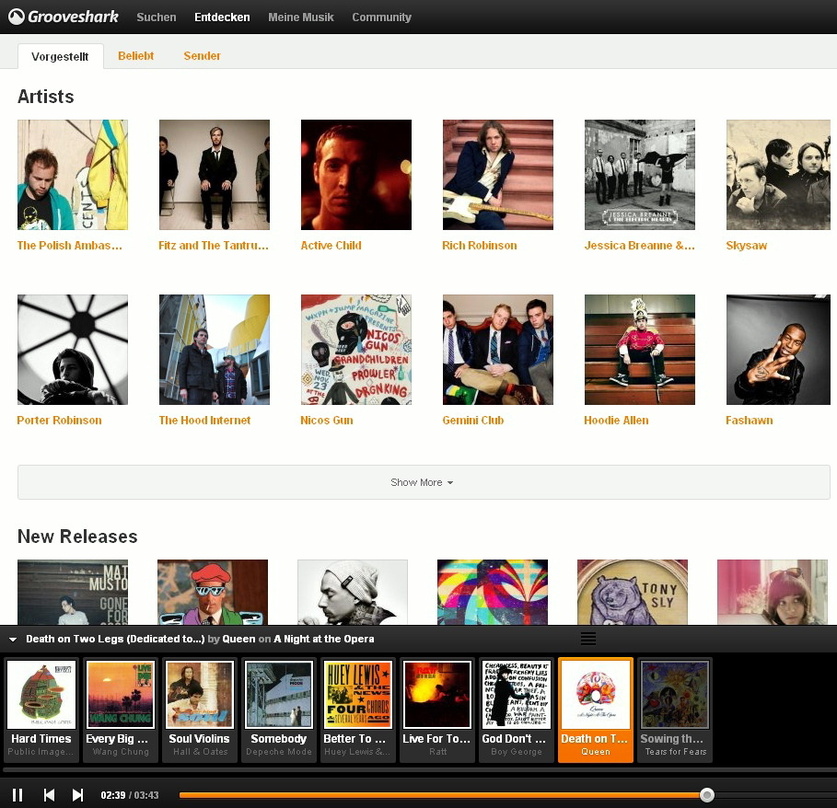Open Gemini Club artist link
The width and height of the screenshot is (837, 808).
click(x=473, y=421)
